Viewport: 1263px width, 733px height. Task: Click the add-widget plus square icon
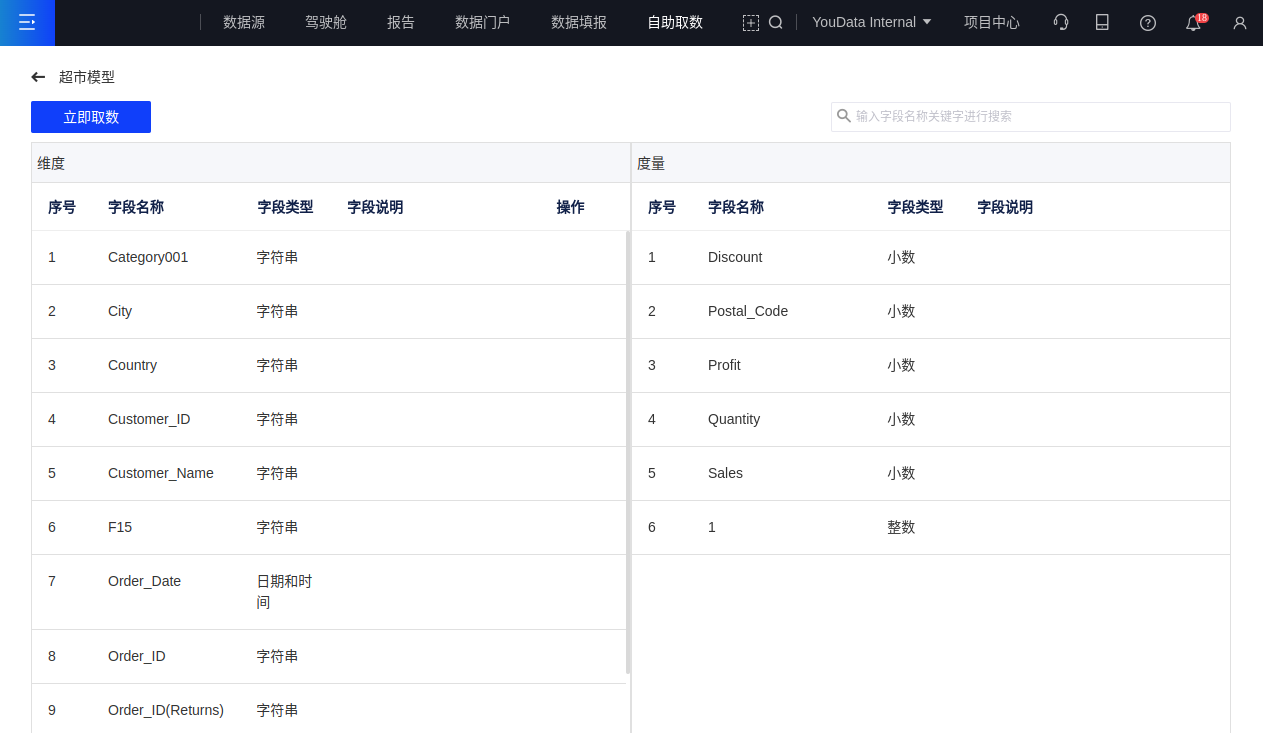(750, 22)
